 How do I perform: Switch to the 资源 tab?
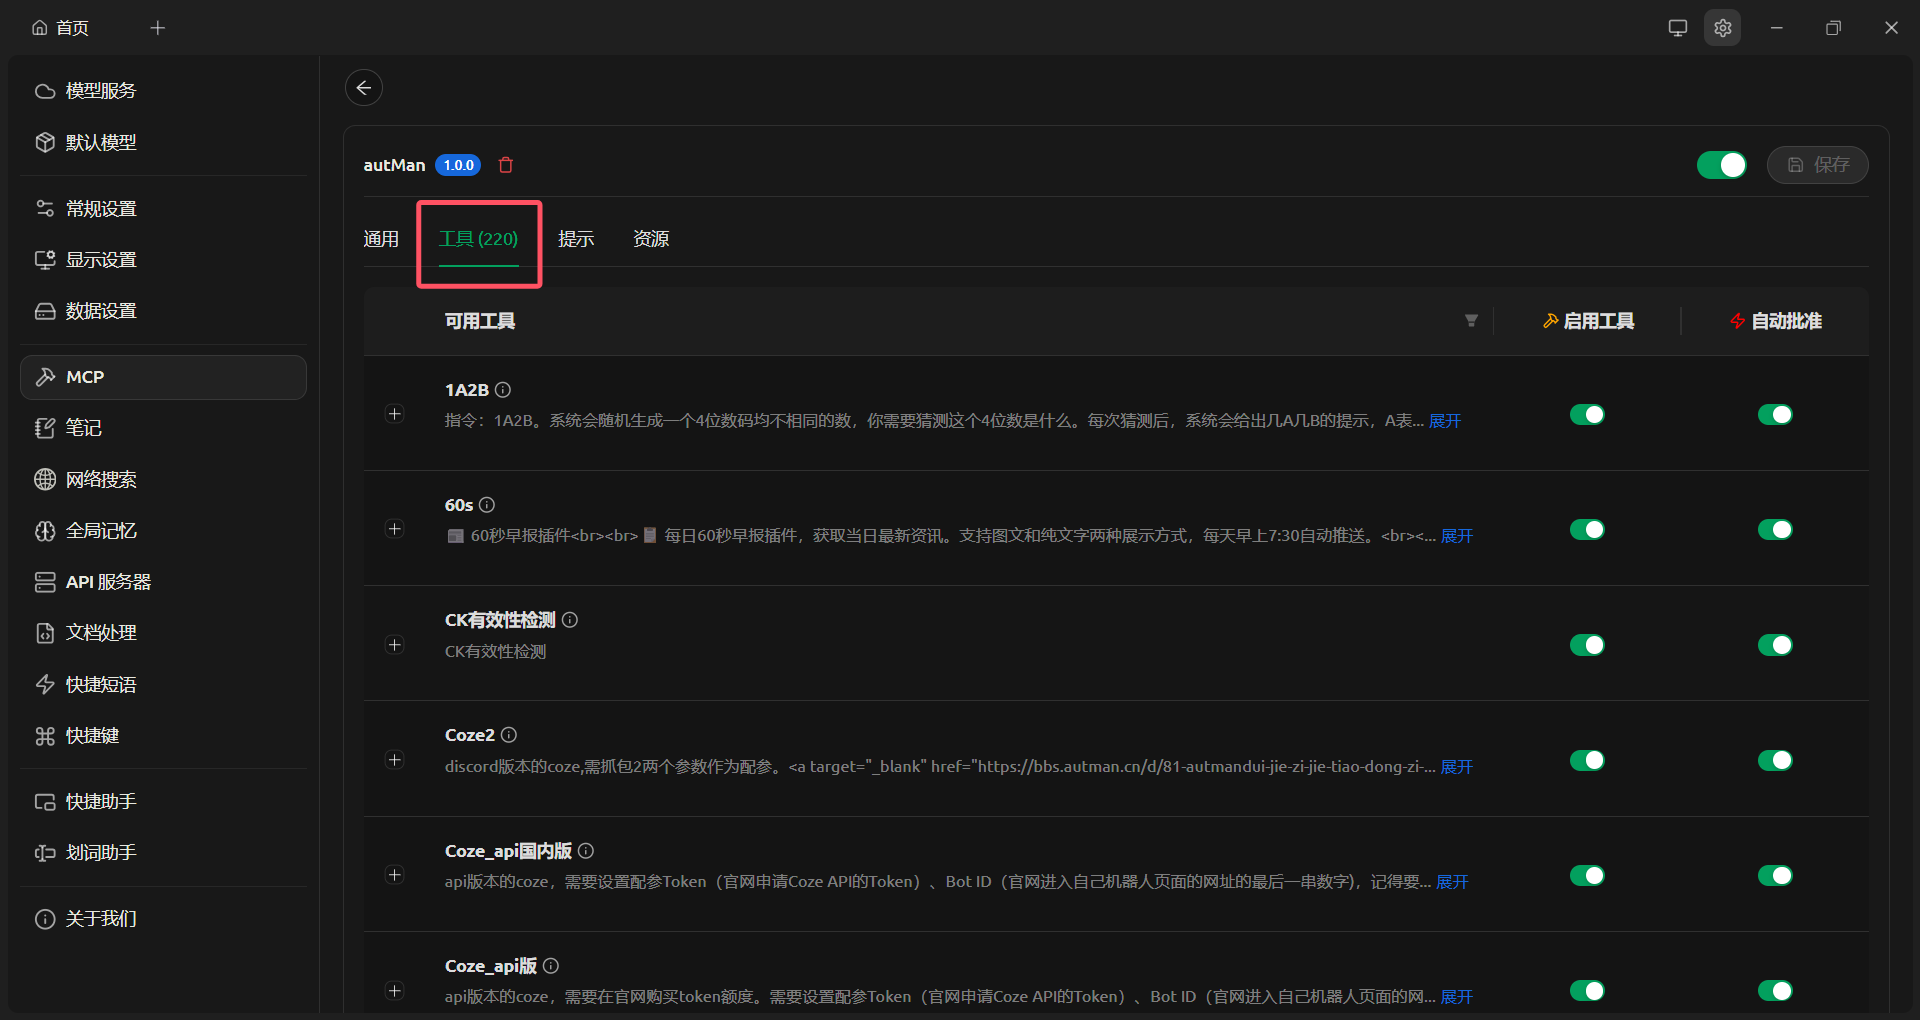coord(651,239)
